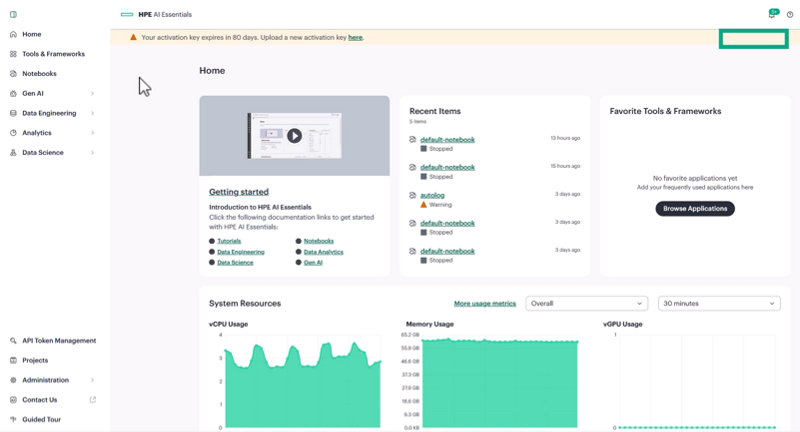Open the Gen AI documentation link
800x432 pixels.
[x=313, y=263]
